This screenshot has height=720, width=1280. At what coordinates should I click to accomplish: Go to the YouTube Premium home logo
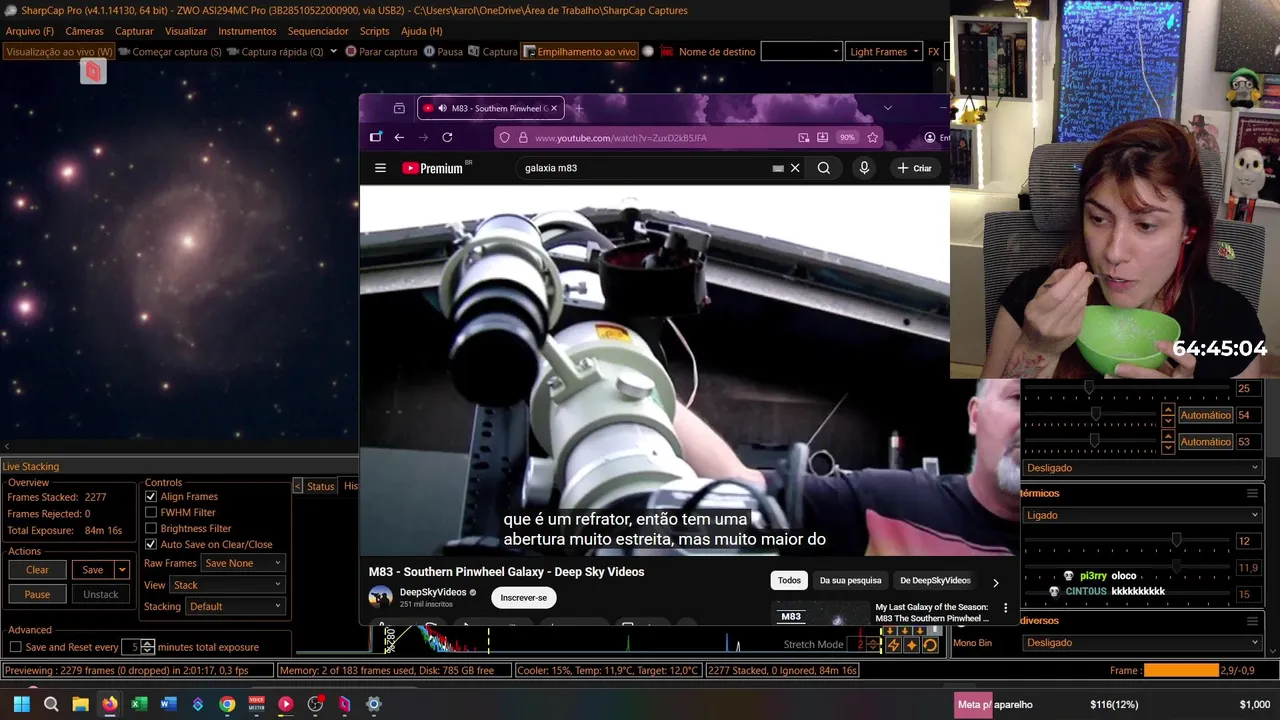coord(432,168)
